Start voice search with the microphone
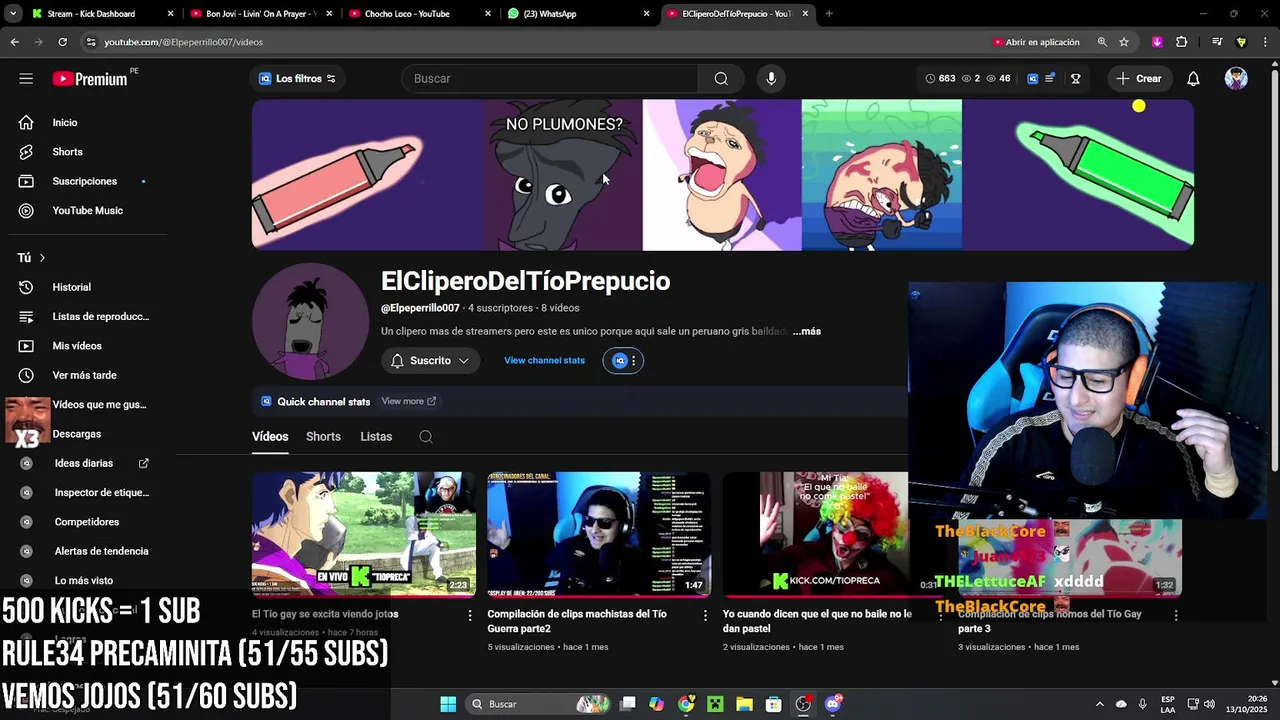Viewport: 1280px width, 720px height. click(771, 78)
